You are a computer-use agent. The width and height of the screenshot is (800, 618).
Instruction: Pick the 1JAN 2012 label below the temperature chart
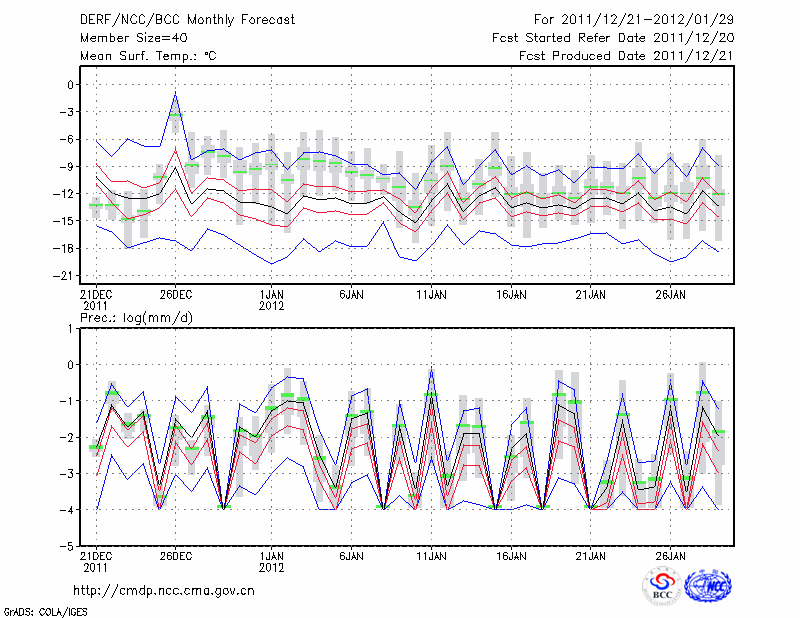[271, 301]
